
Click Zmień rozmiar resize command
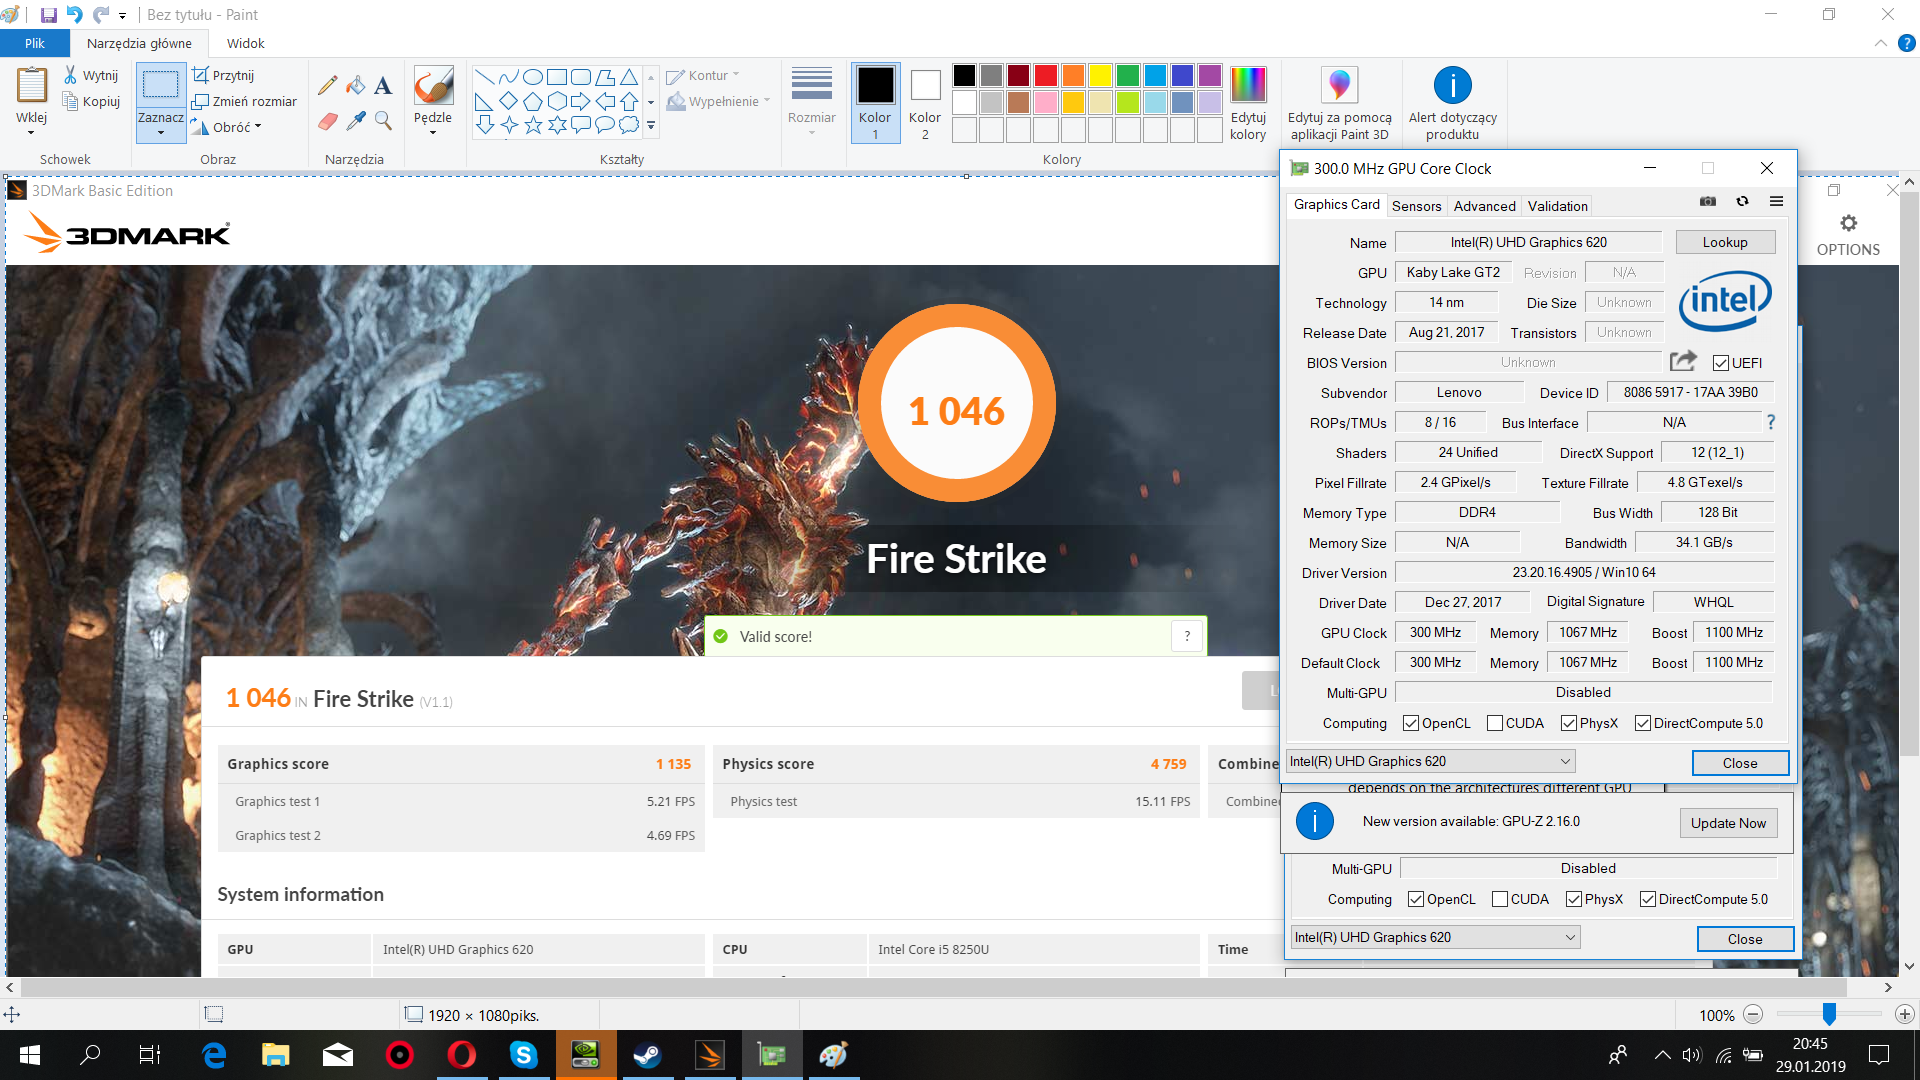244,101
